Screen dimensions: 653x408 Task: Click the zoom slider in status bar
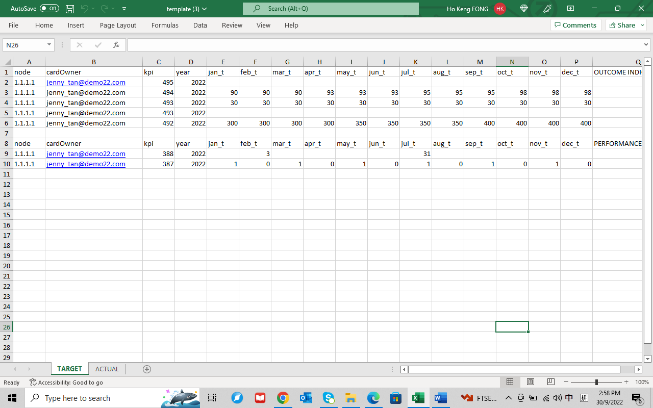click(x=596, y=382)
